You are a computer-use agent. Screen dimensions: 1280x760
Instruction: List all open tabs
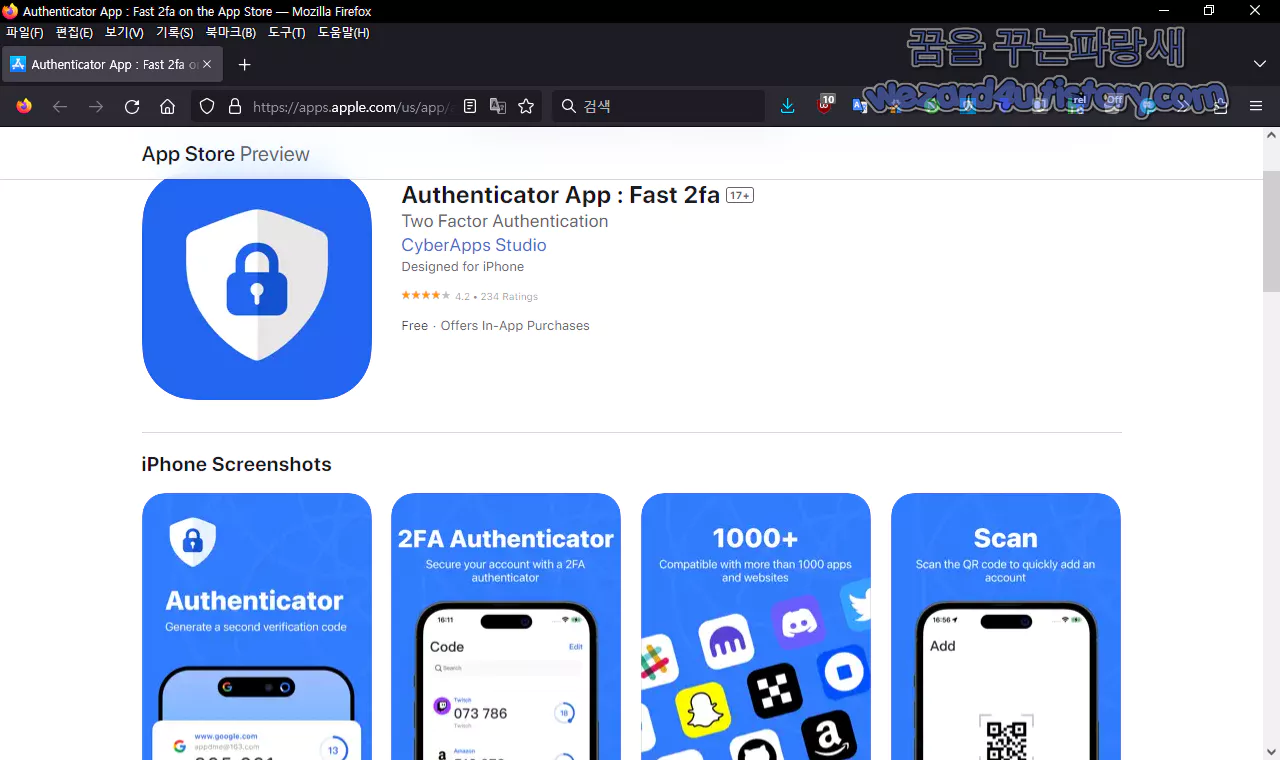point(1260,64)
